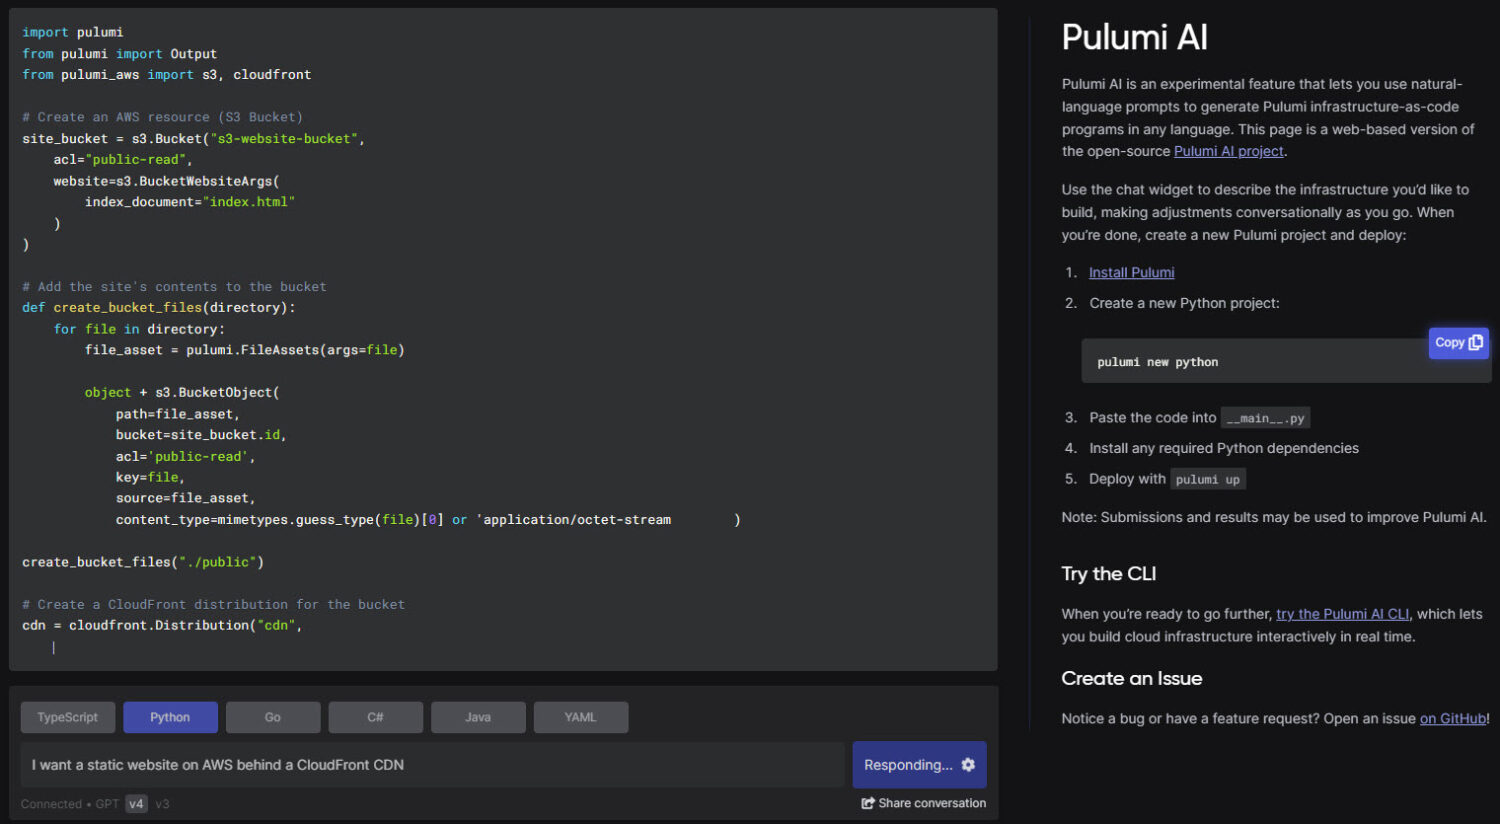Select the v3 GPT version option

[x=162, y=804]
